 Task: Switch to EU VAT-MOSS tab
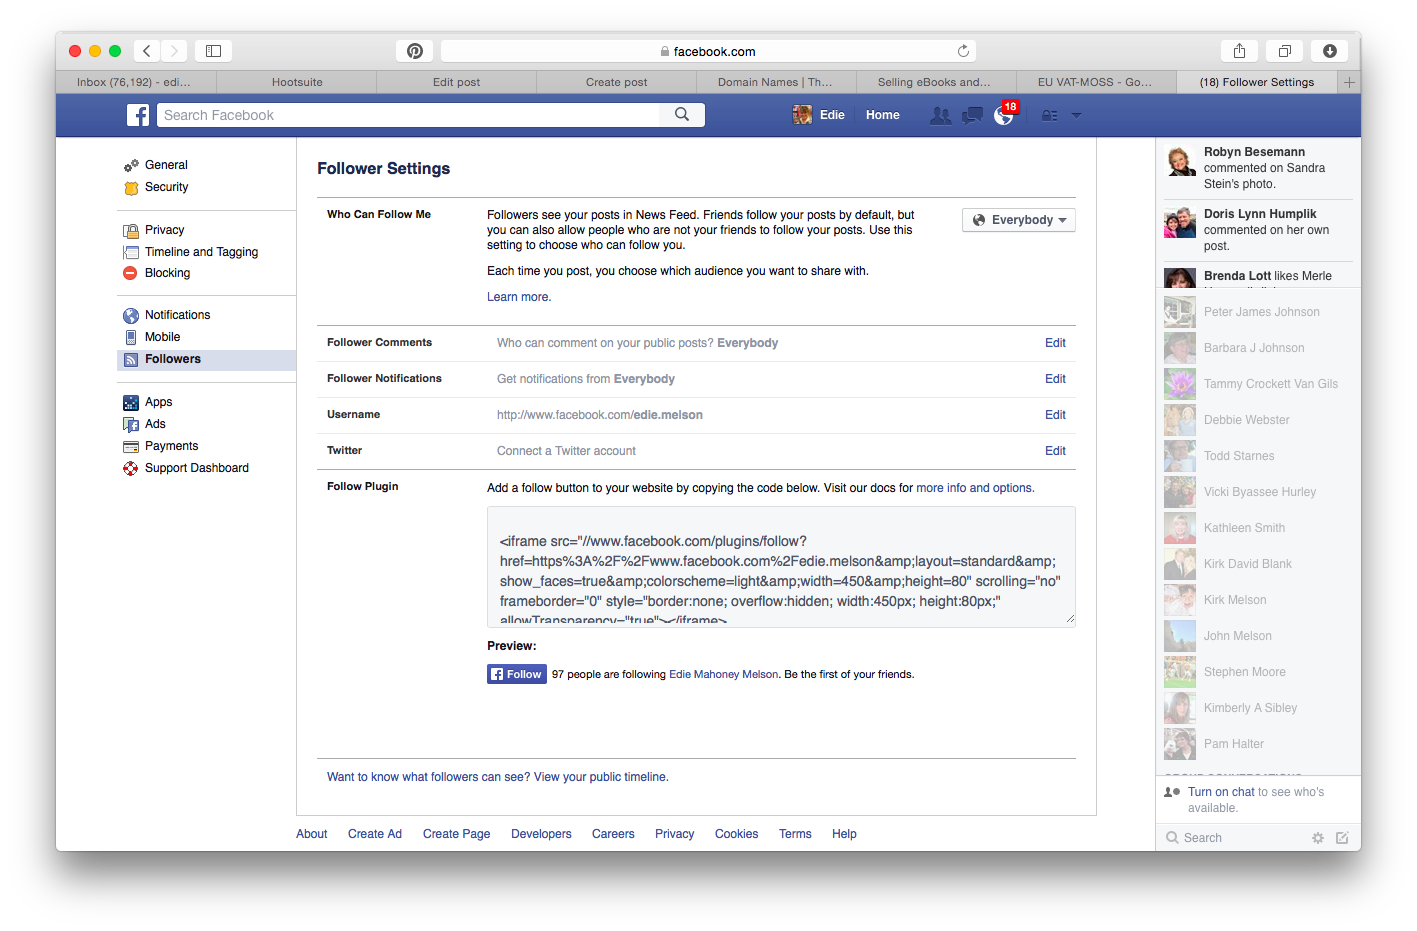[1095, 82]
